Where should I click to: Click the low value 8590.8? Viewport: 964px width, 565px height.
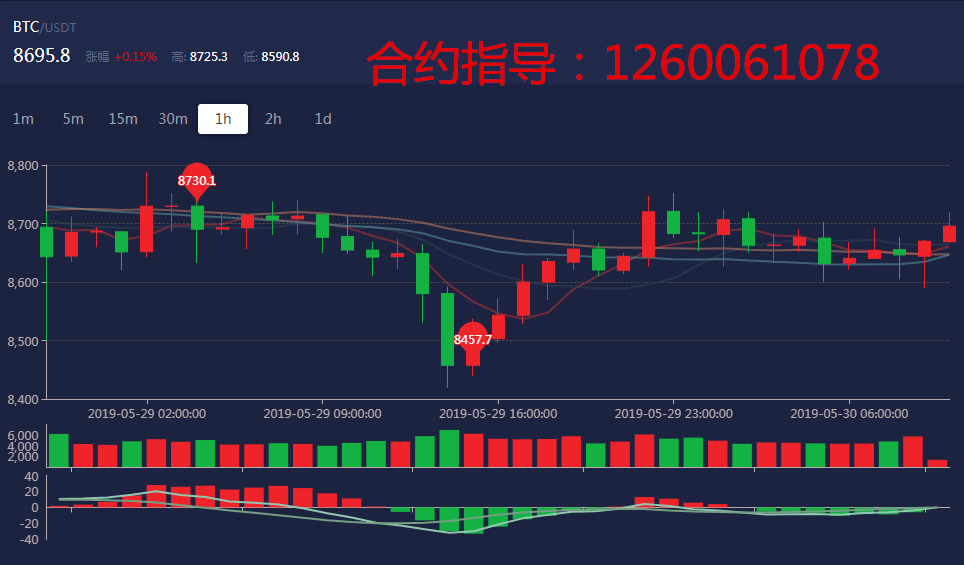click(280, 57)
